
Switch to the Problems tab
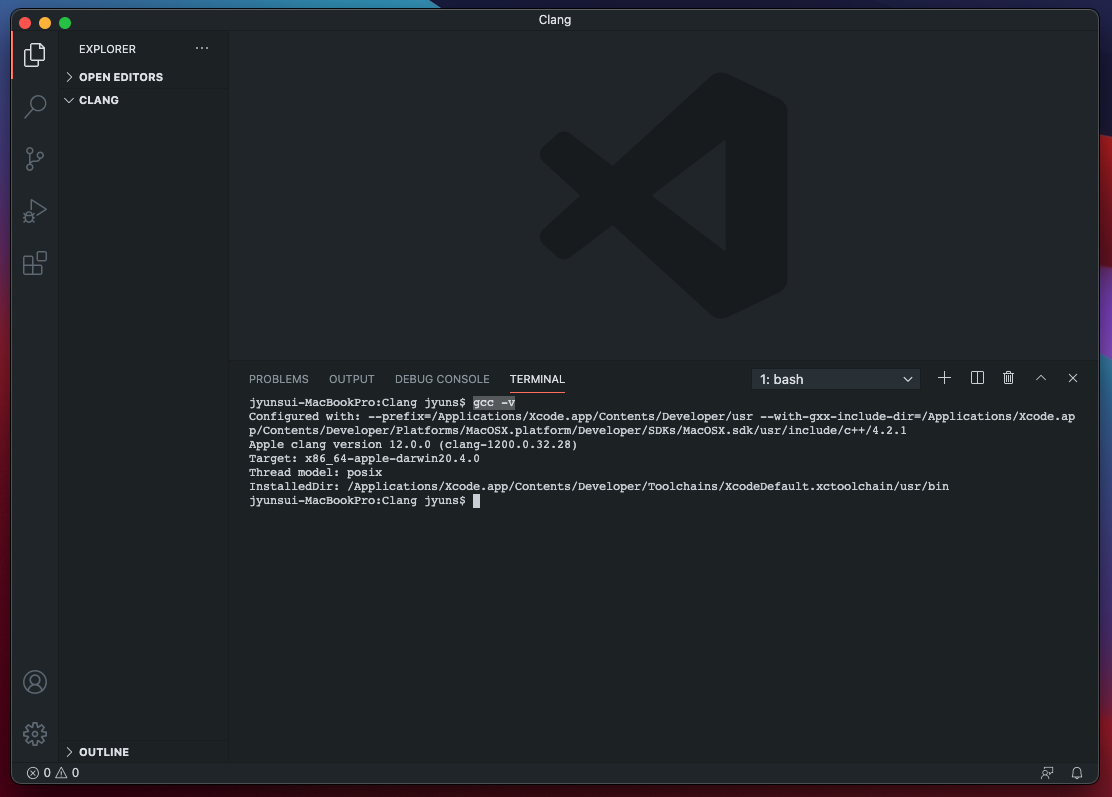point(279,379)
